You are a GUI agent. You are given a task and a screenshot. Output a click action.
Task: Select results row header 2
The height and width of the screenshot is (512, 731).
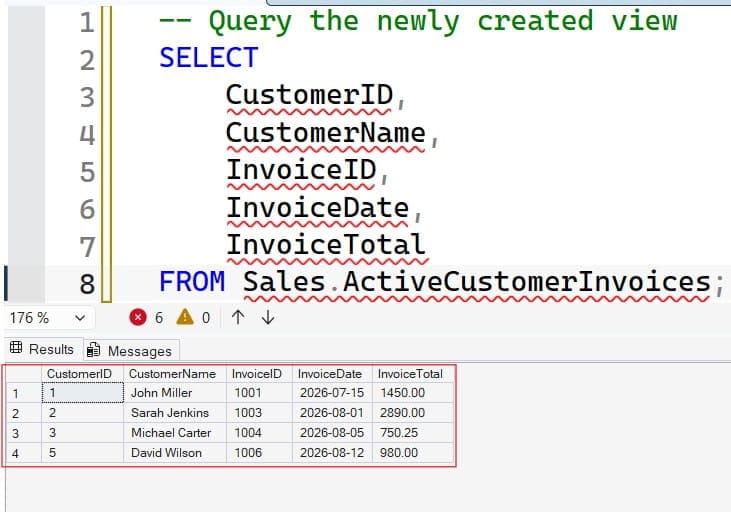coord(24,413)
